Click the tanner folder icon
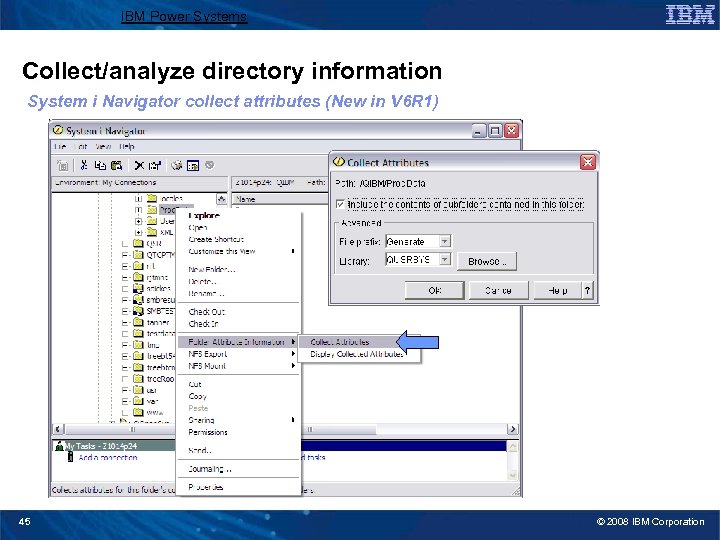Image resolution: width=720 pixels, height=540 pixels. tap(138, 322)
